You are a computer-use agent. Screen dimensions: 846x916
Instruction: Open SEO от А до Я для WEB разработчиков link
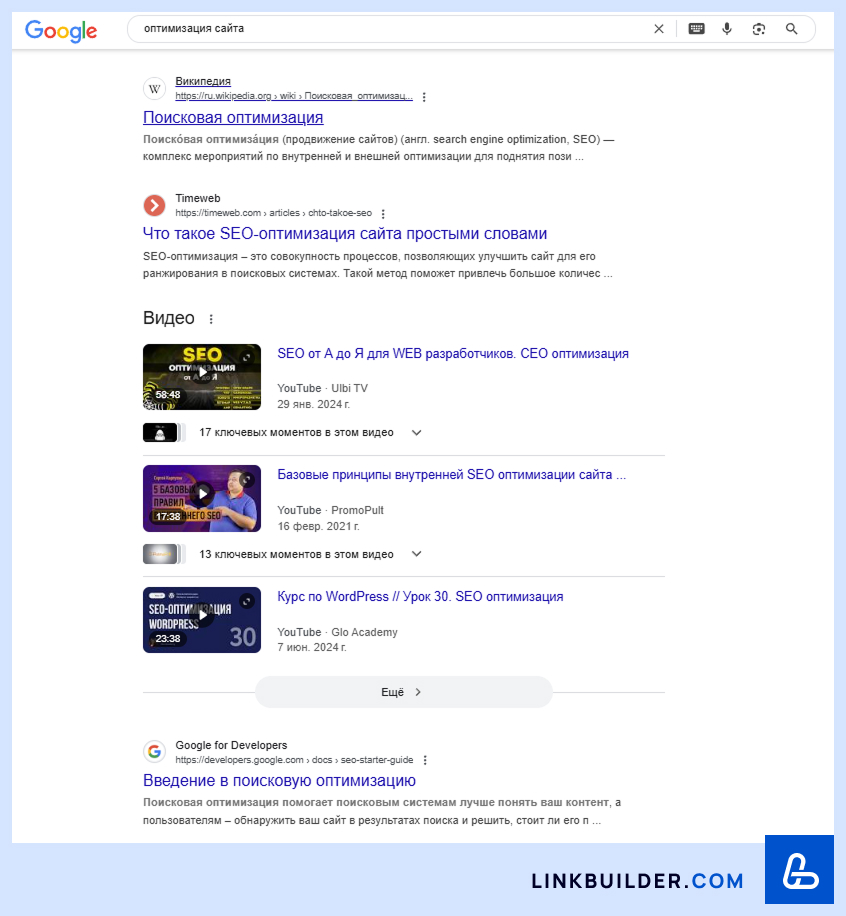point(453,353)
